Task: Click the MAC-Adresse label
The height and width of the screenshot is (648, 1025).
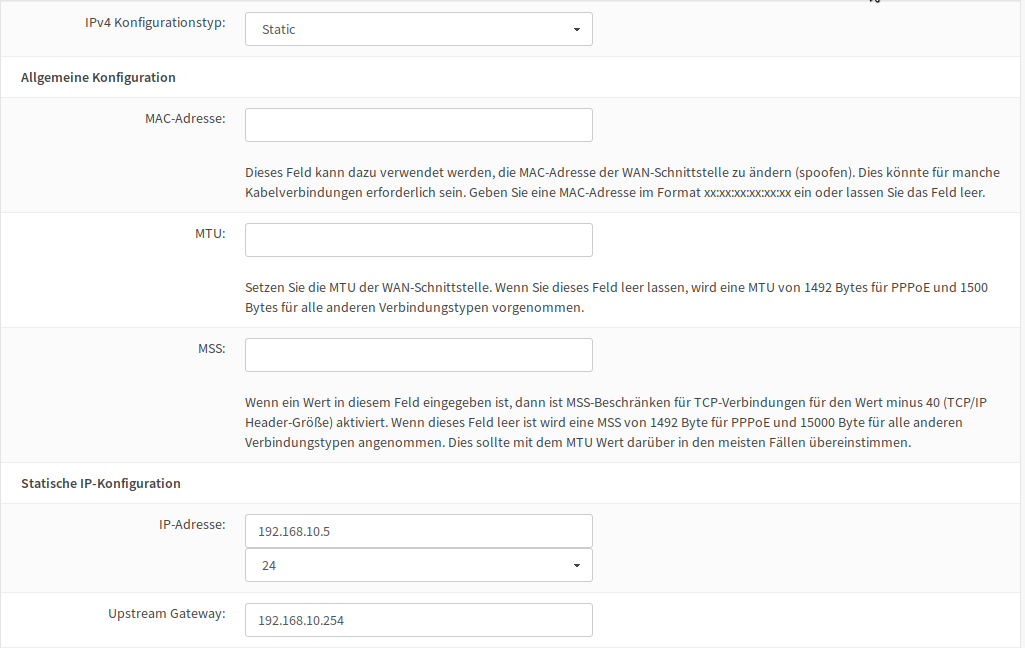Action: (185, 118)
